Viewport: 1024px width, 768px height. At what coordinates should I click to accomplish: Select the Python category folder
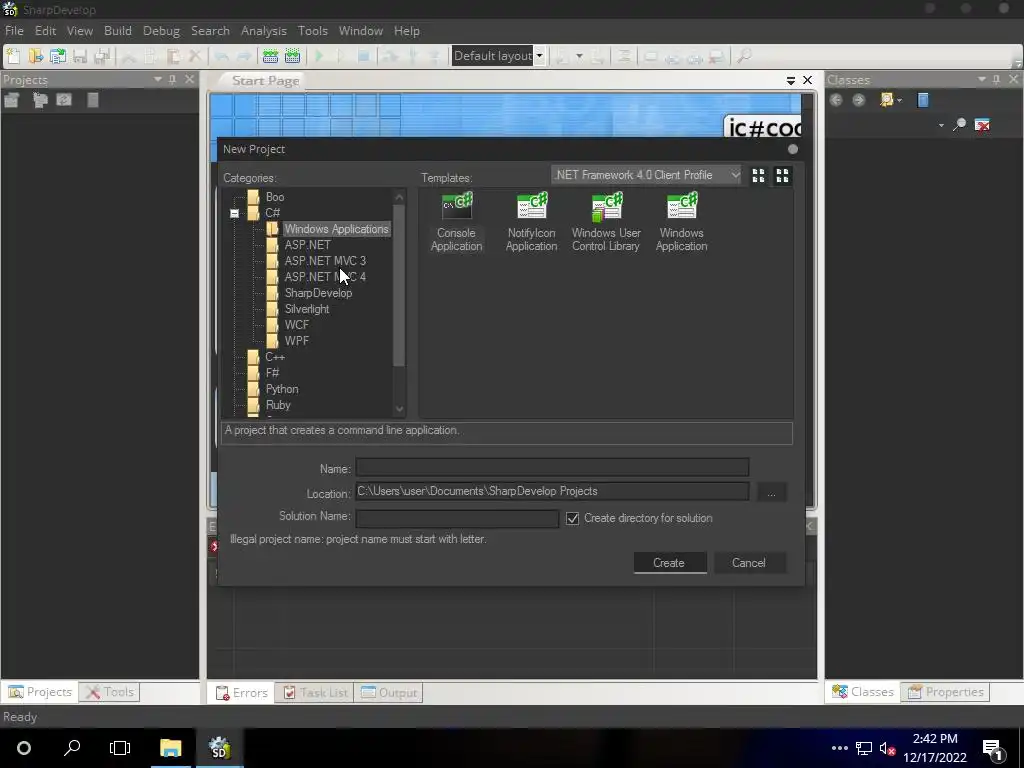coord(281,389)
